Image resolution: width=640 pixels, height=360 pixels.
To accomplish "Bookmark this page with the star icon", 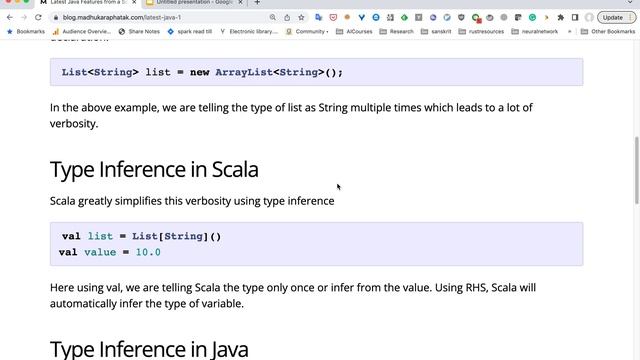I will (301, 18).
